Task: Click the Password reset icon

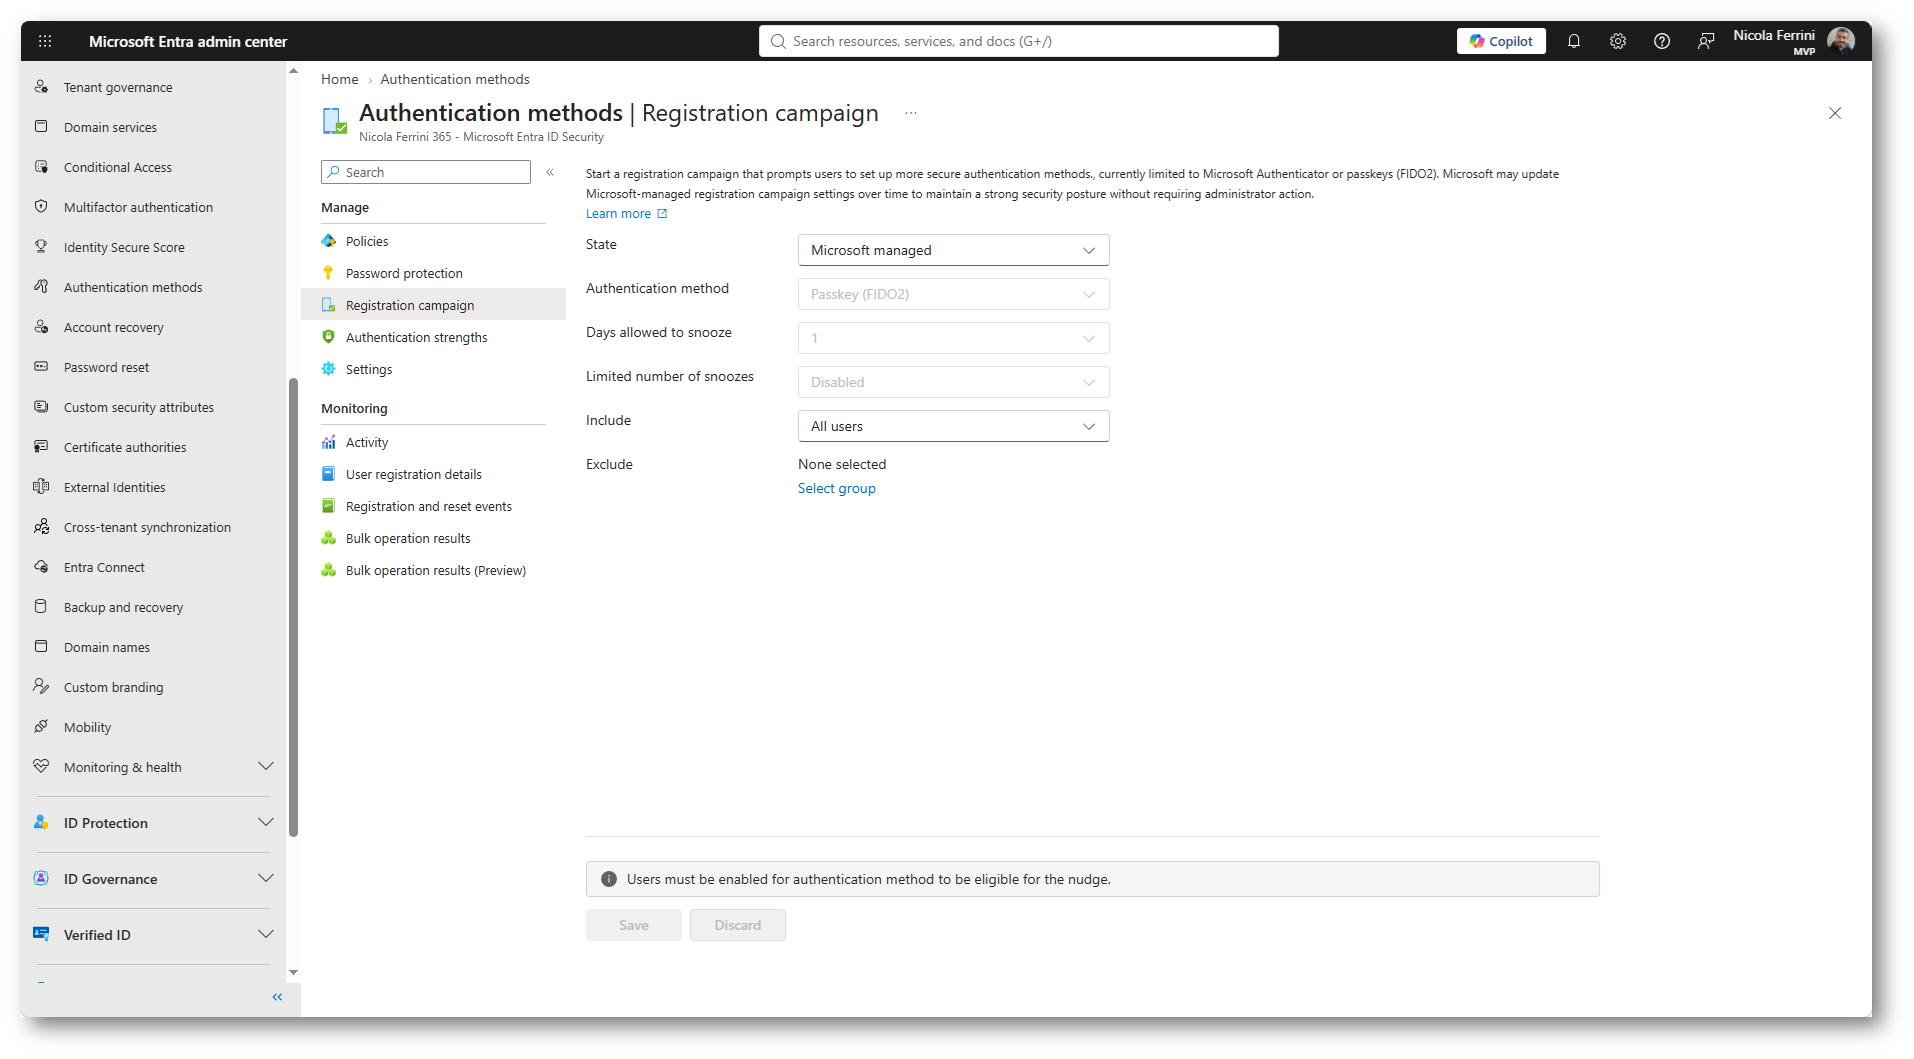Action: click(x=41, y=367)
